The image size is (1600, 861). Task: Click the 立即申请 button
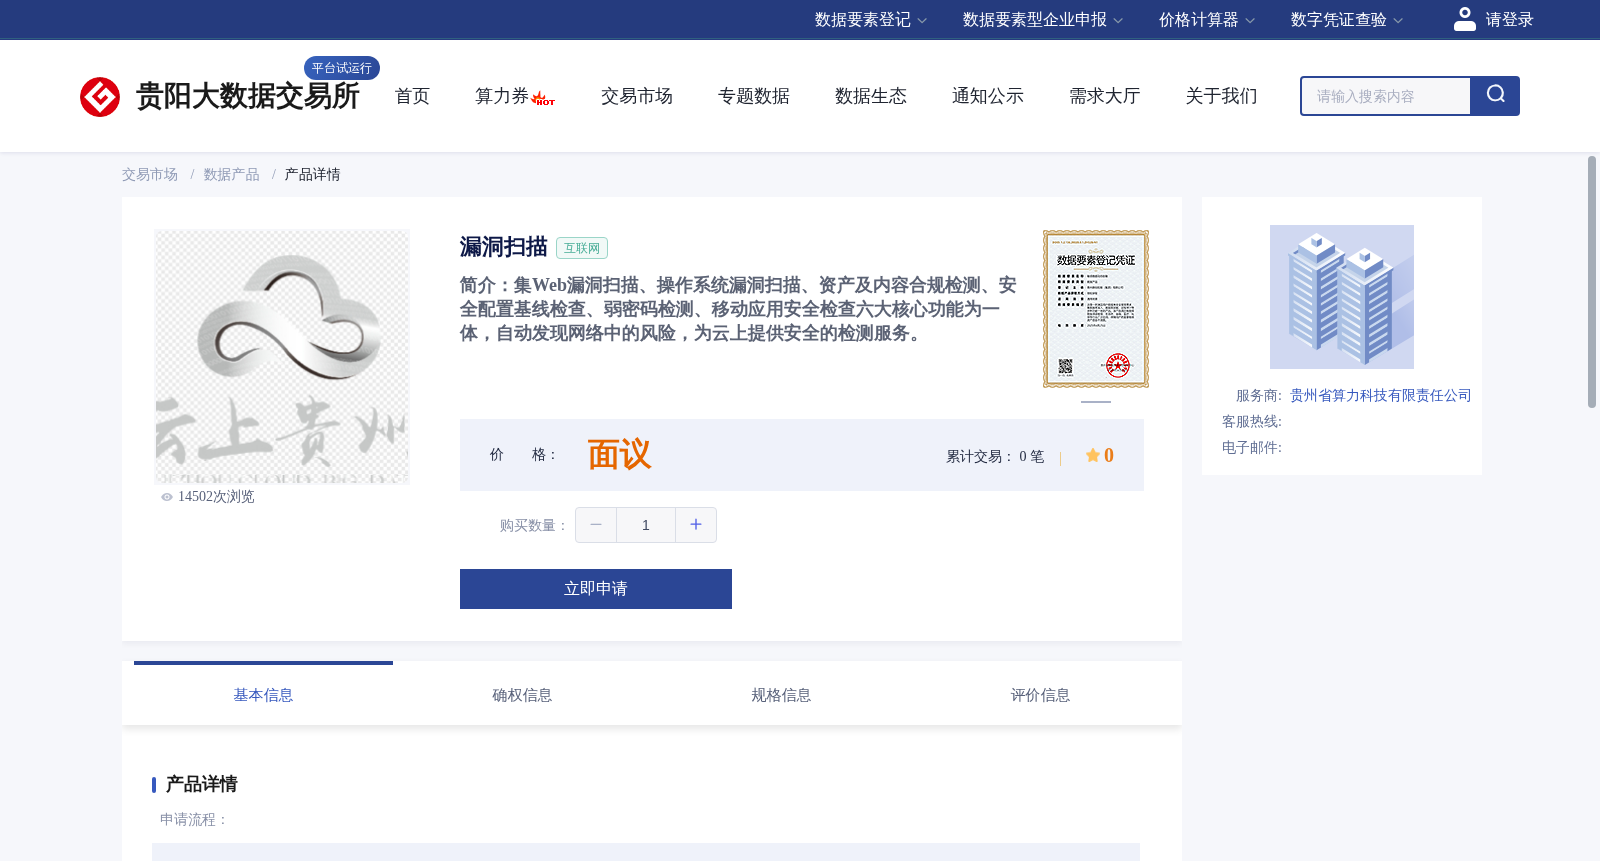click(x=596, y=589)
